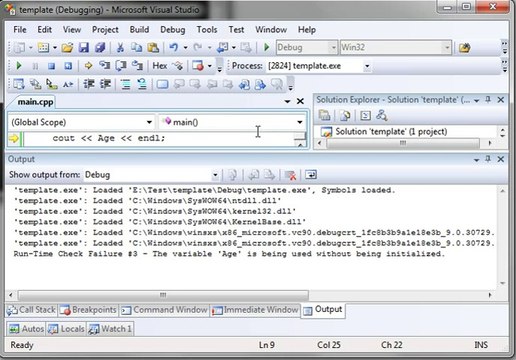Stop debugging with the blue square icon
This screenshot has height=360, width=516.
tap(51, 66)
